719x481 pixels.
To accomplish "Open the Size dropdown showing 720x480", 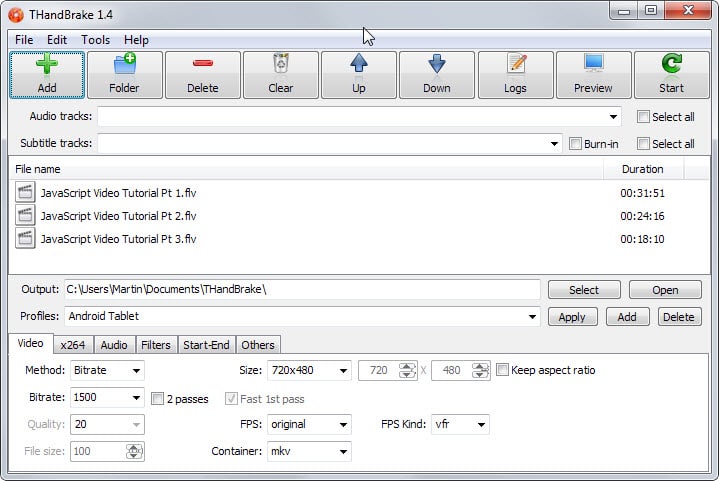I will click(x=309, y=370).
